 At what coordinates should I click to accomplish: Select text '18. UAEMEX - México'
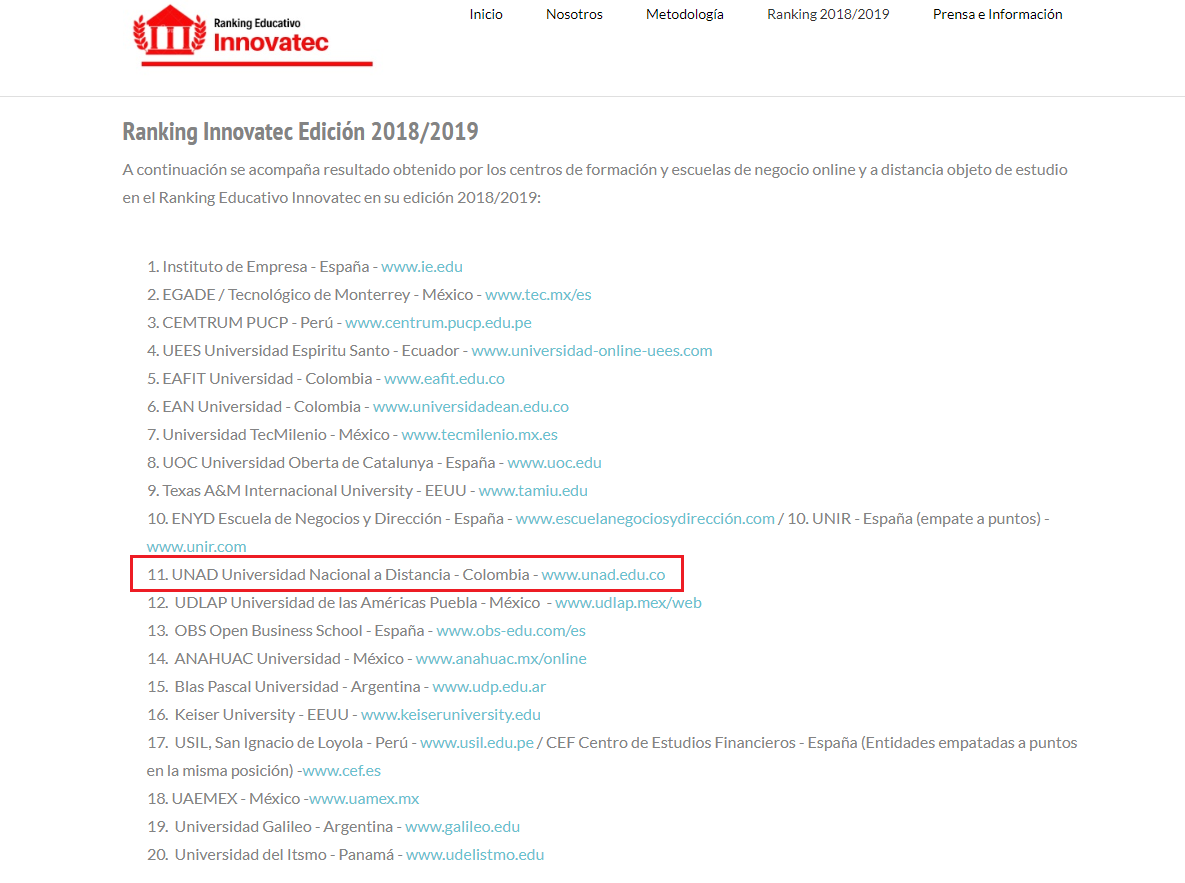(224, 798)
